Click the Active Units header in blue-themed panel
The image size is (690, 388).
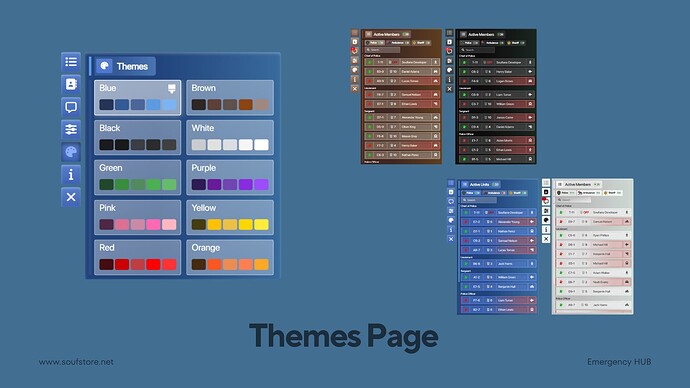480,184
